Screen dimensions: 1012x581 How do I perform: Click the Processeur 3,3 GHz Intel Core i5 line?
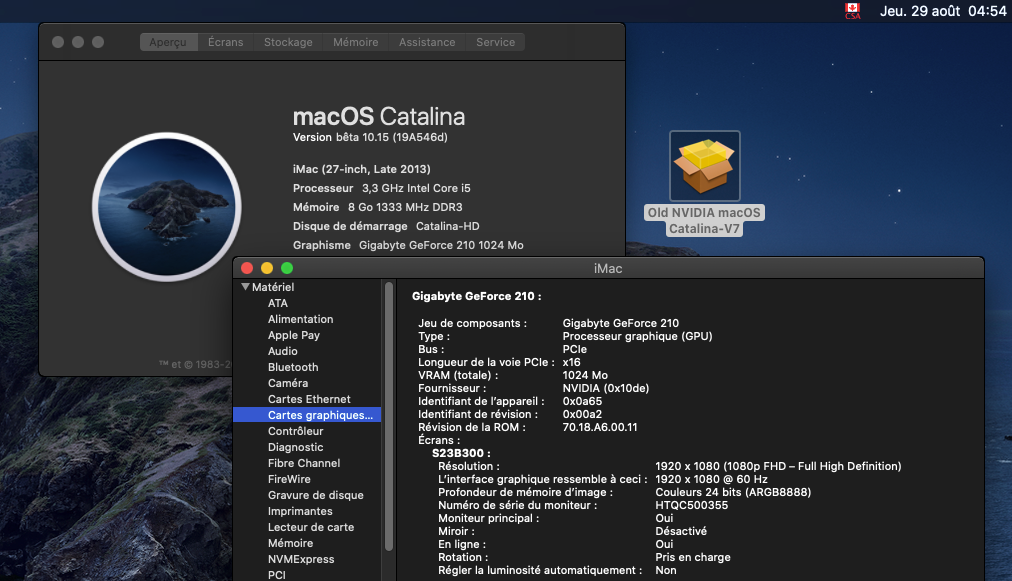point(381,188)
